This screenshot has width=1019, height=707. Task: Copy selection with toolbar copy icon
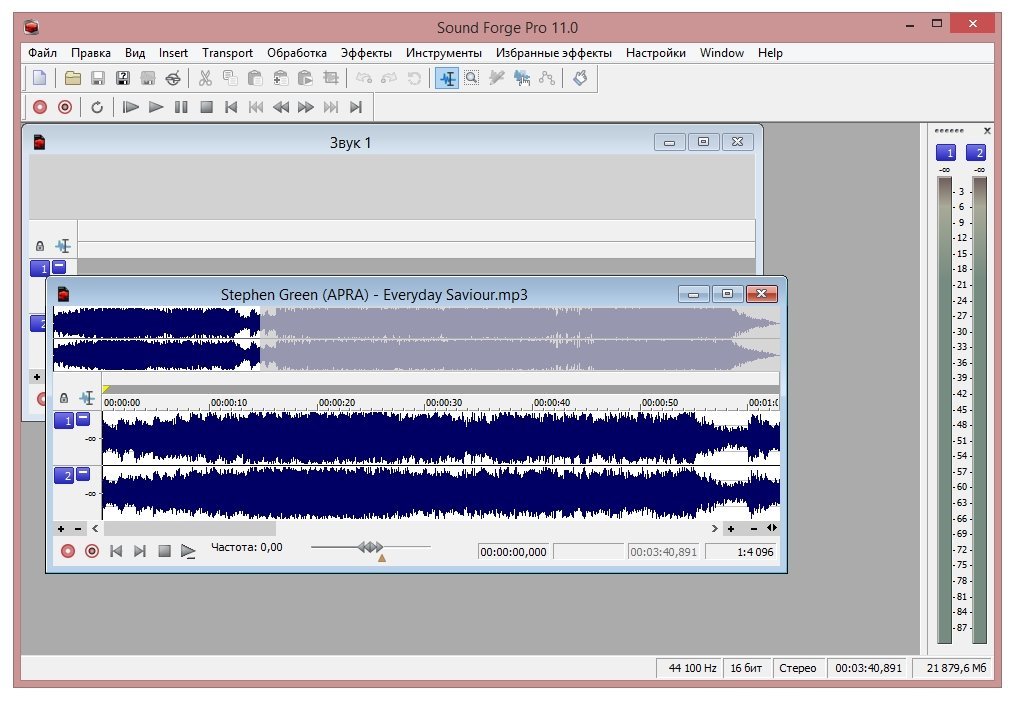(230, 79)
